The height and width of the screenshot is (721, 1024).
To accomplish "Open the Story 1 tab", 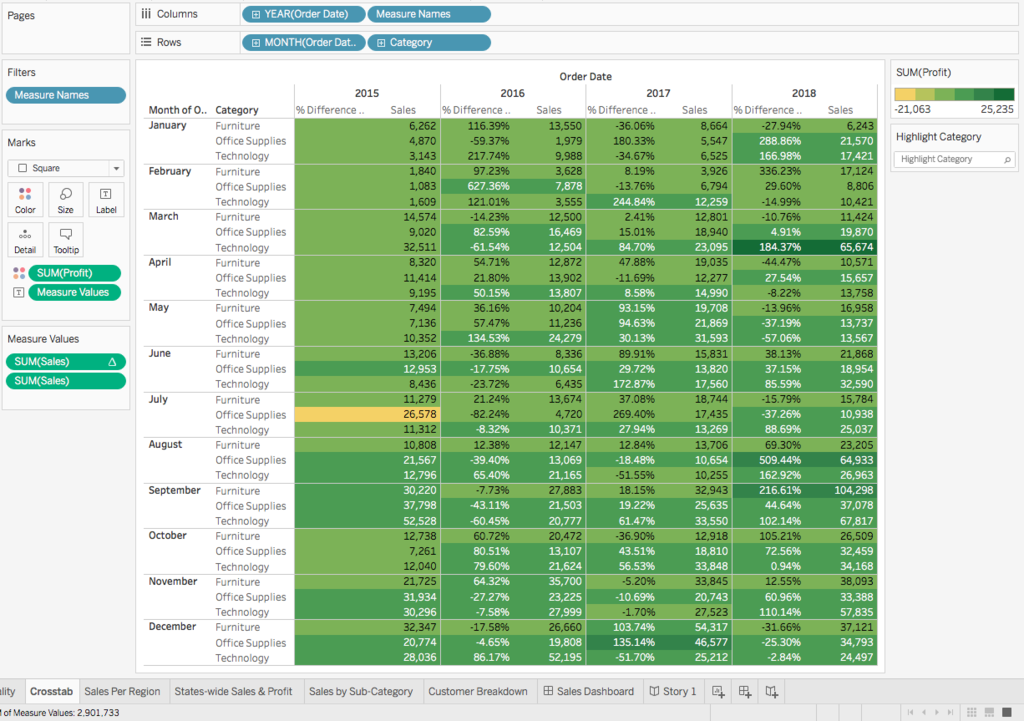I will click(673, 691).
